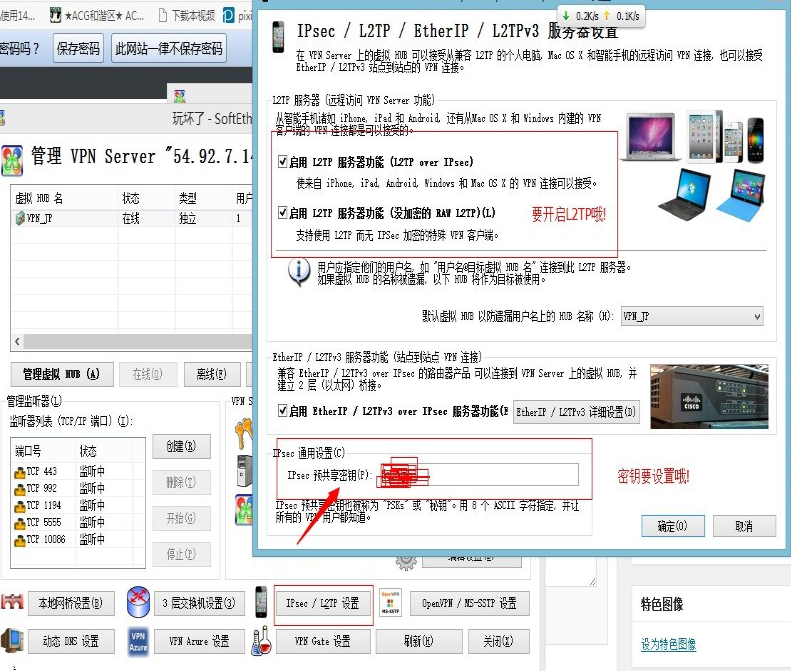The width and height of the screenshot is (791, 671).
Task: Click the IPsec pre-shared key input field
Action: click(477, 474)
